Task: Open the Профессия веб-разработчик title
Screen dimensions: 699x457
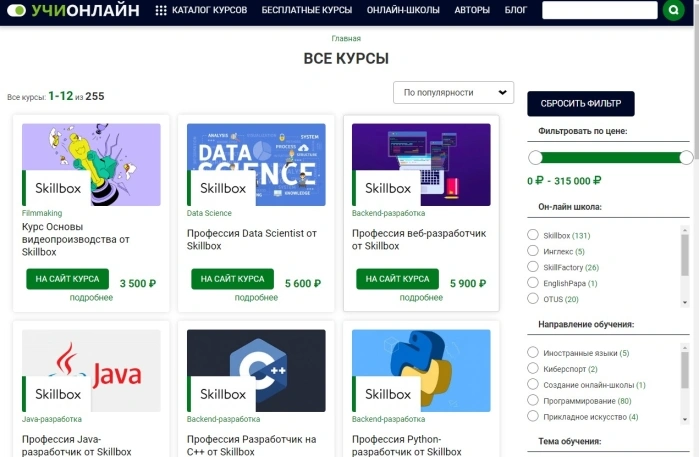Action: coord(419,239)
